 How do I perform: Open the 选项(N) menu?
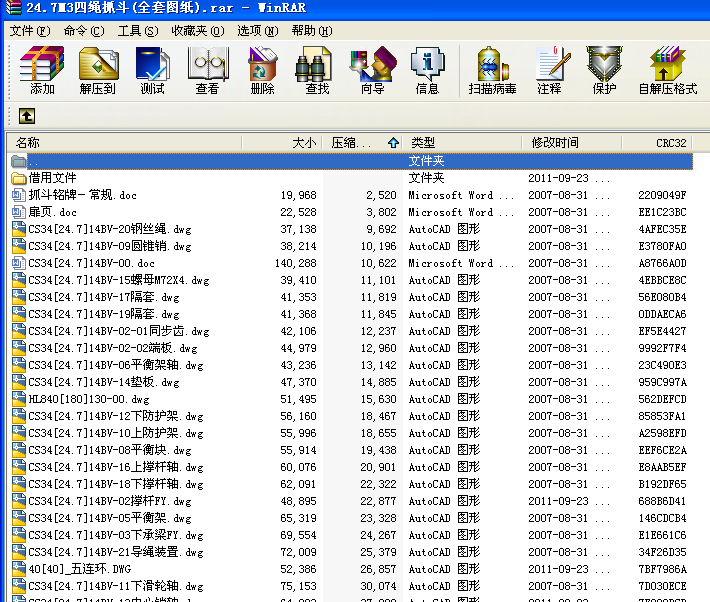click(258, 31)
